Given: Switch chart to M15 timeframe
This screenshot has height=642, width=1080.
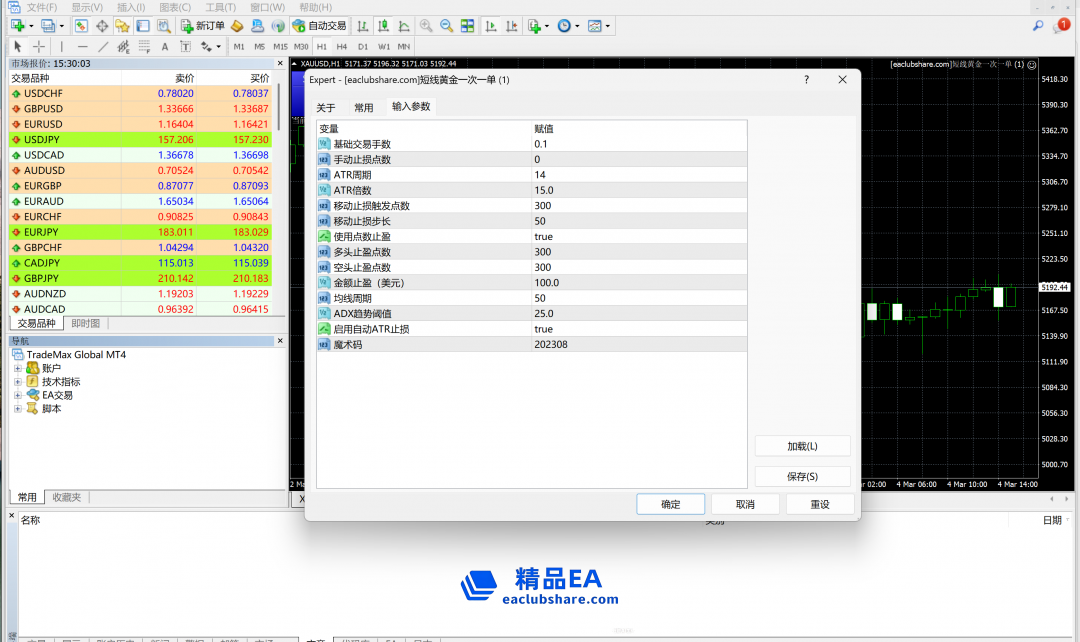Looking at the screenshot, I should click(280, 46).
